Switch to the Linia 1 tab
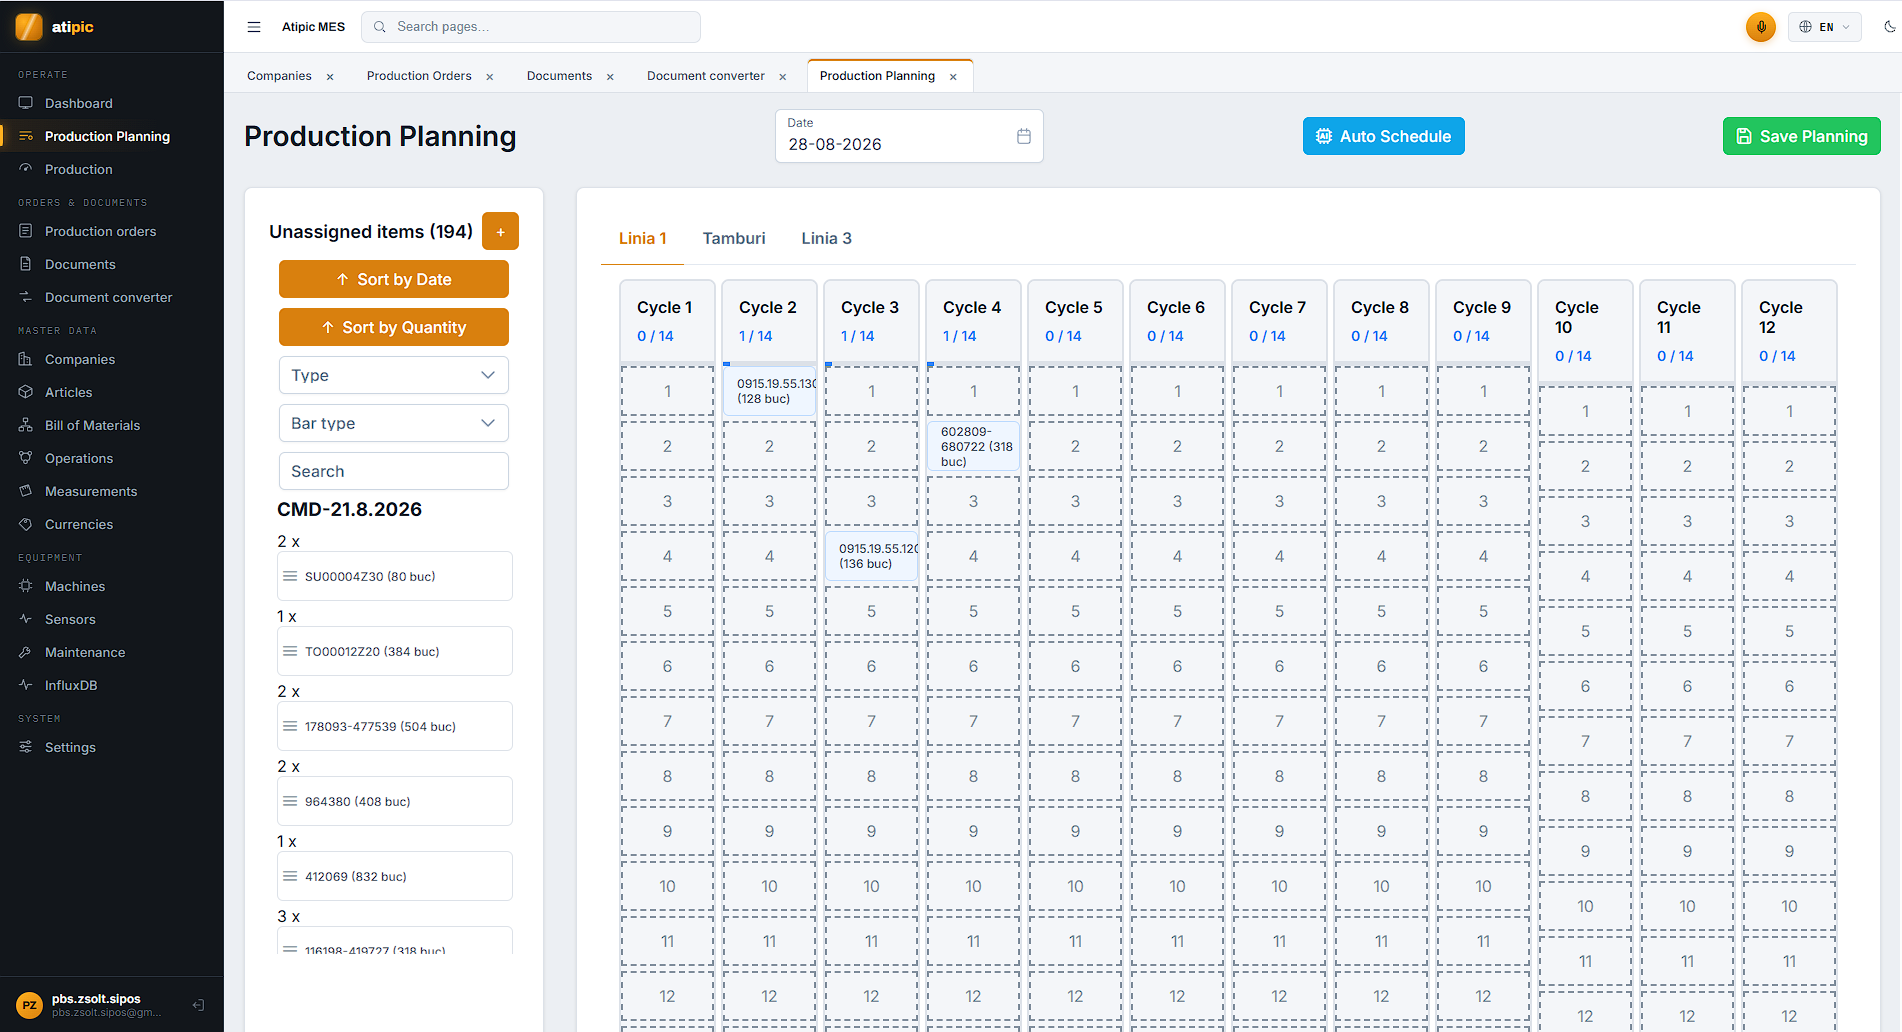The width and height of the screenshot is (1902, 1032). [642, 238]
